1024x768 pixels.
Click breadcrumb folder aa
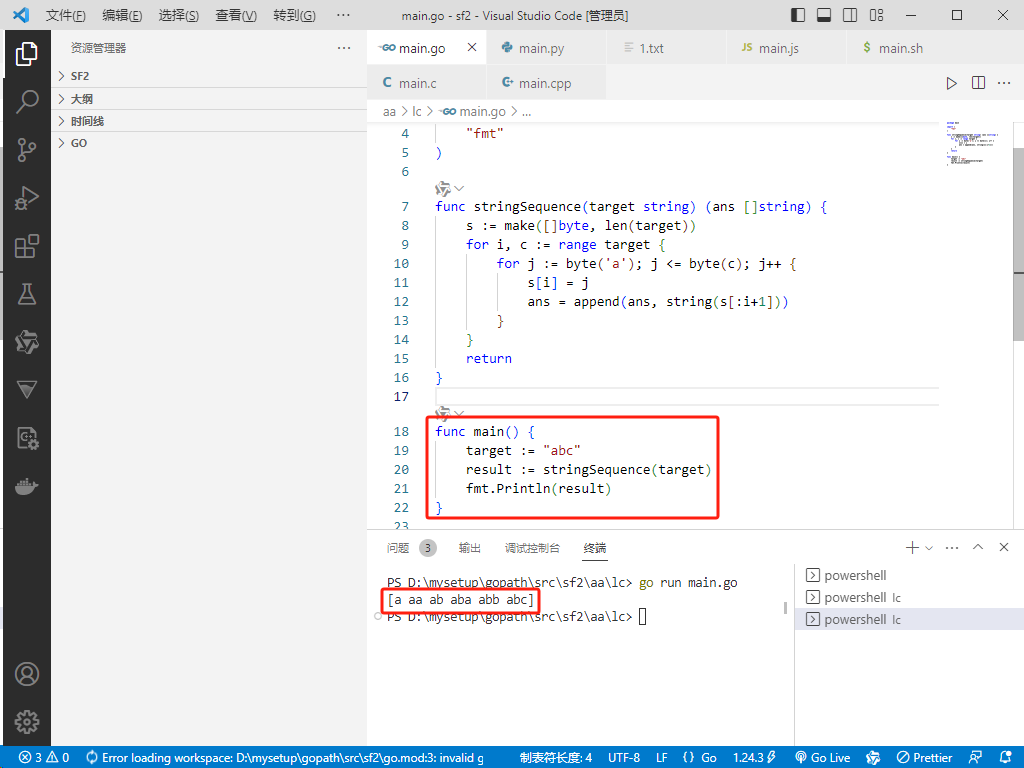point(389,112)
